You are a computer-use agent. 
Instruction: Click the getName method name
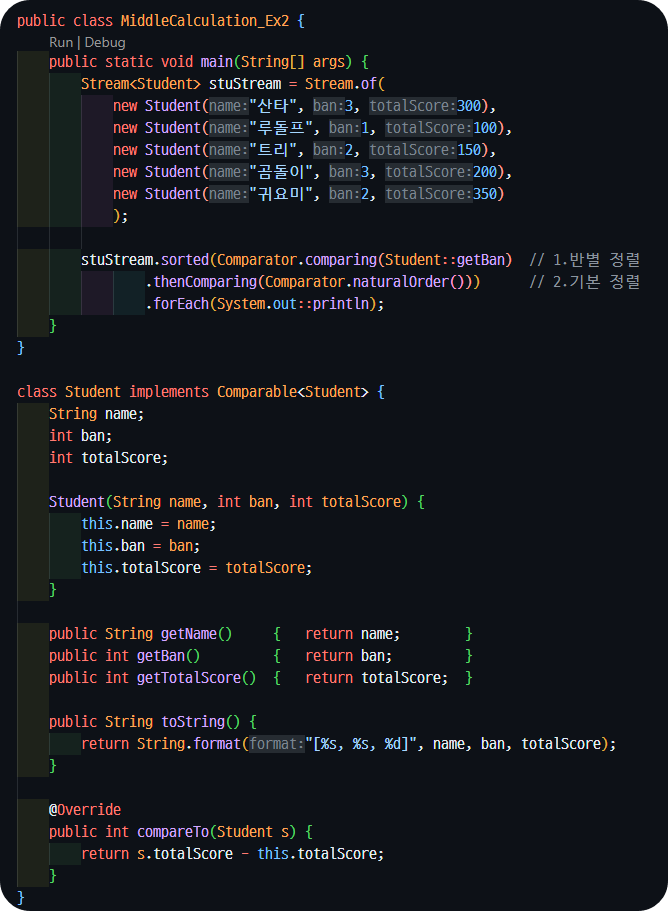pyautogui.click(x=189, y=634)
